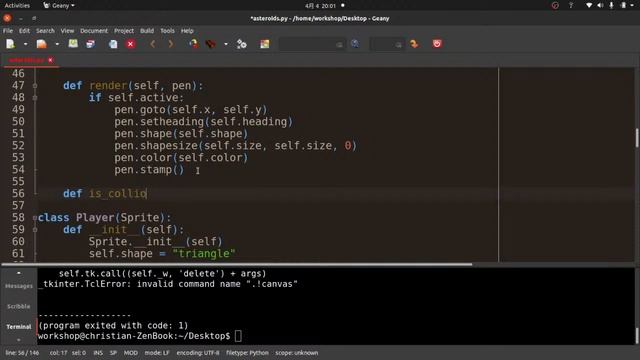Open the Tools menu
Viewport: 640px width, 360px height.
click(167, 31)
